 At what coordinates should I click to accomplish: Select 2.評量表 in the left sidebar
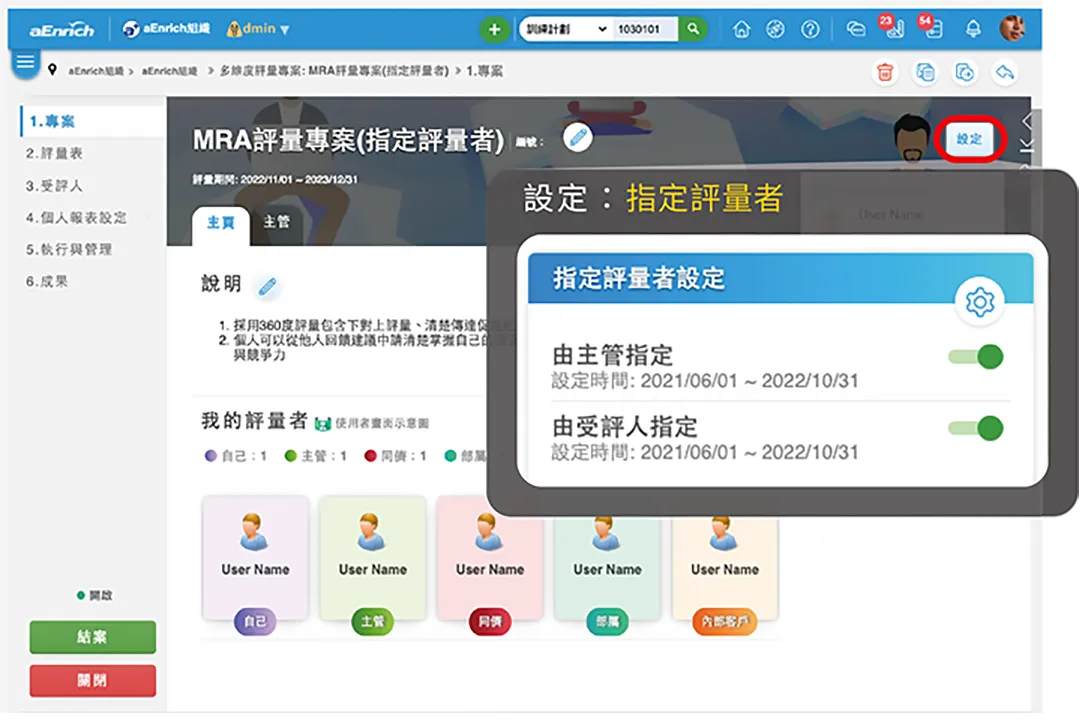(54, 153)
